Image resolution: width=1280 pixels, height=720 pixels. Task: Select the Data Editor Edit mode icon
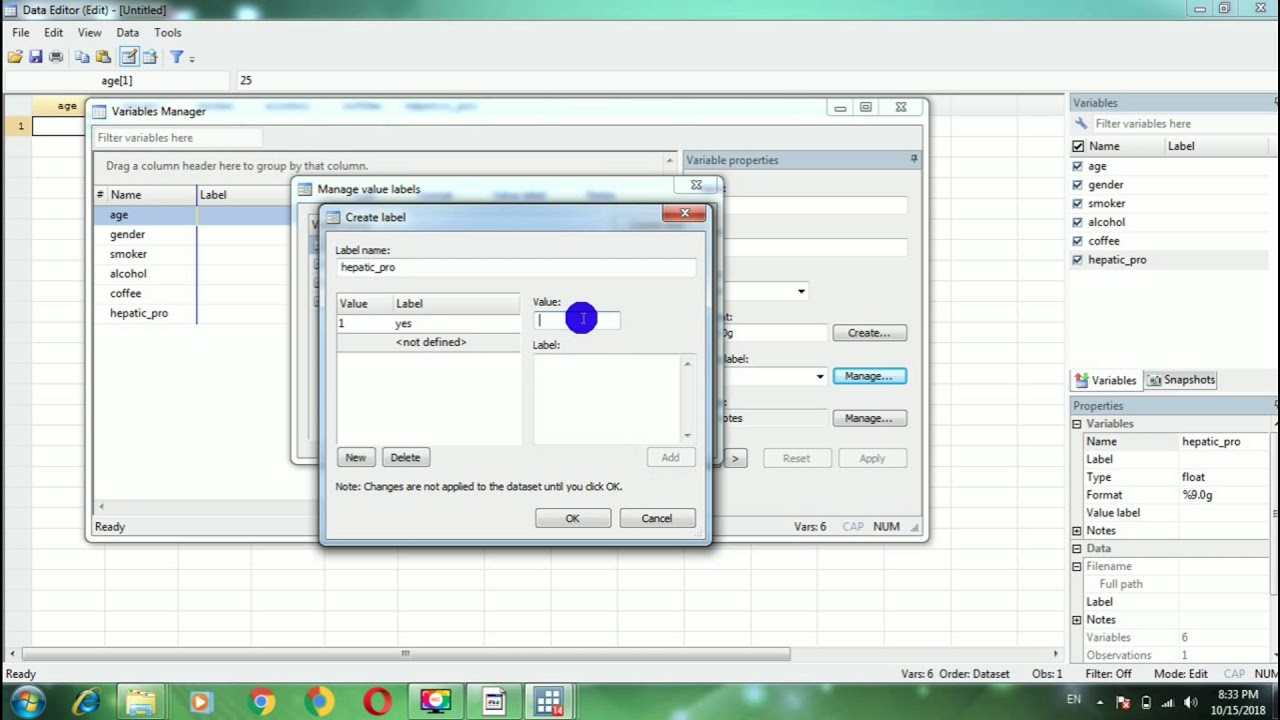(x=129, y=57)
